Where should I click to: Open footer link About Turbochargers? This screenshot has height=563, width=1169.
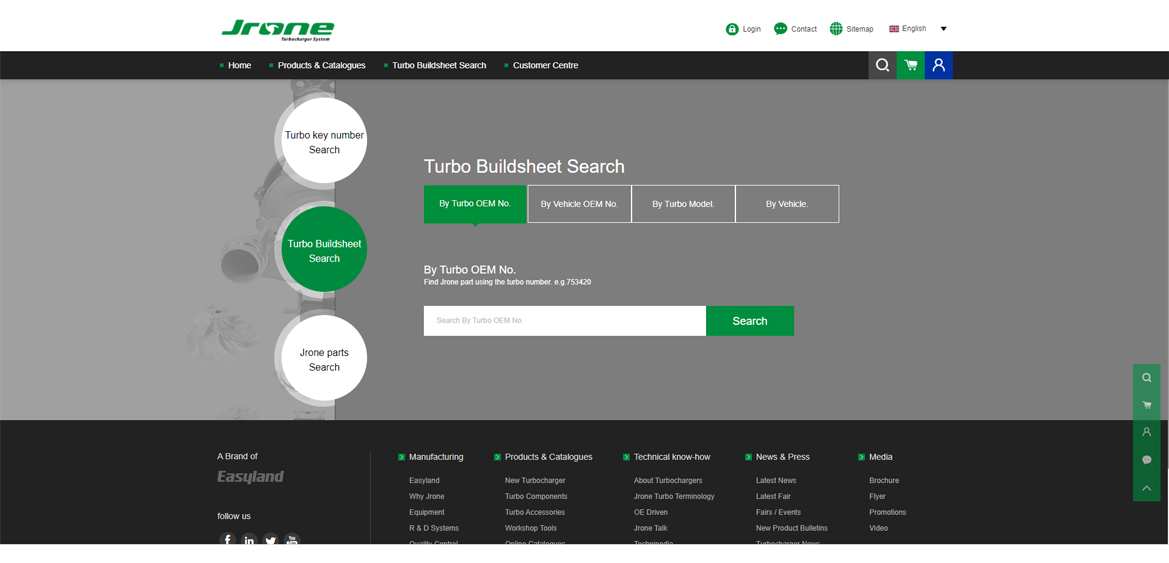[668, 481]
